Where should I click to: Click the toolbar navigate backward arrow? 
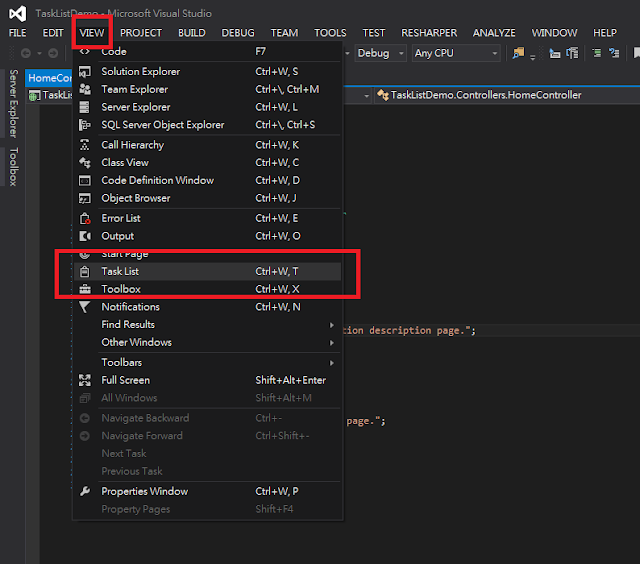(26, 53)
